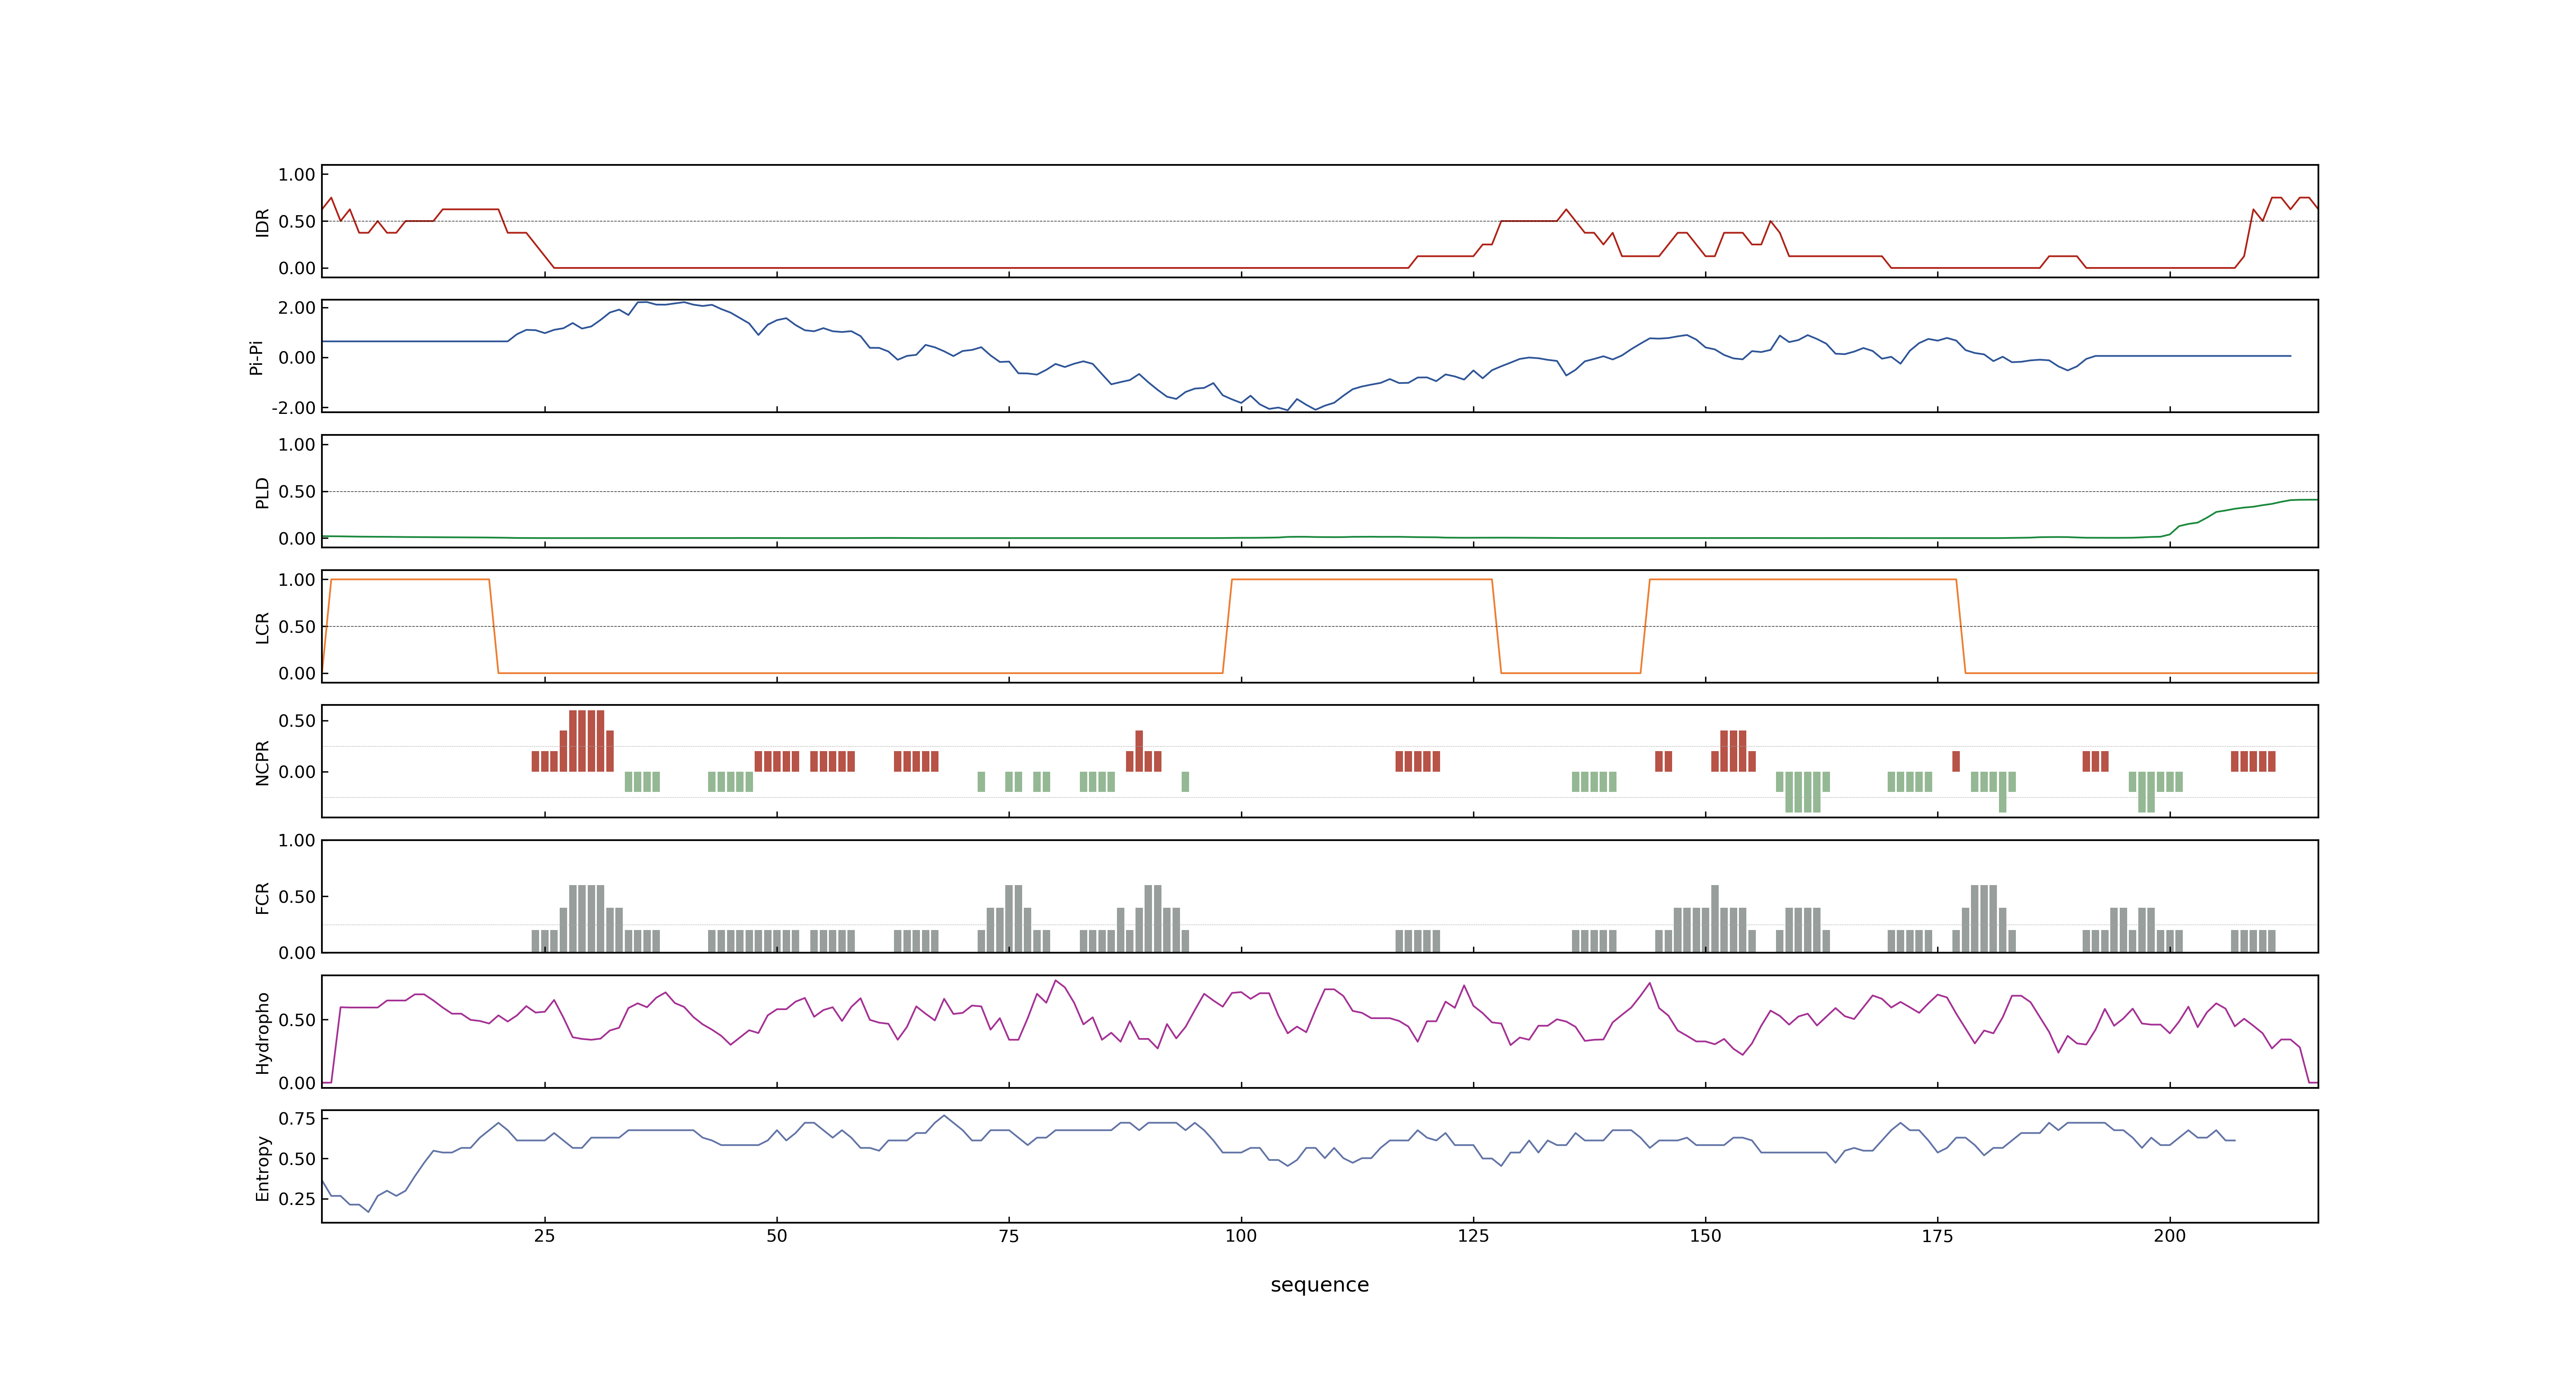Select the PLD y-axis label
Image resolution: width=2576 pixels, height=1374 pixels.
[263, 492]
